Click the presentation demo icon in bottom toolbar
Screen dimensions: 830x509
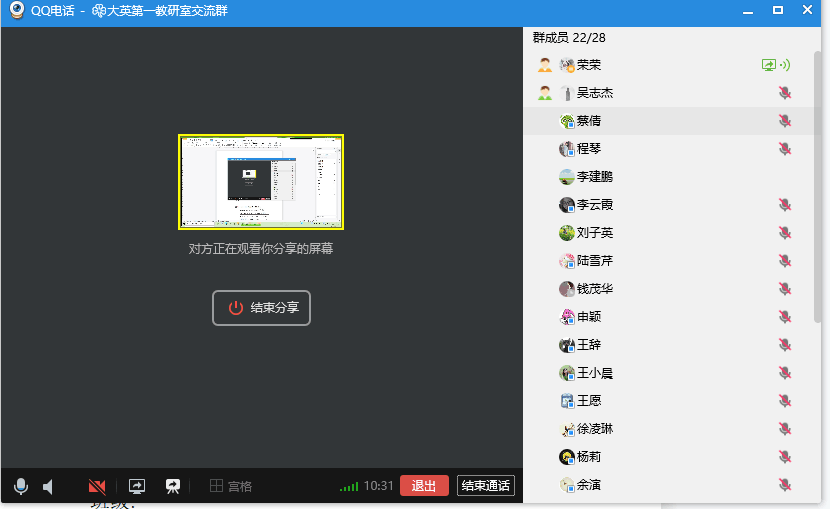(x=172, y=486)
